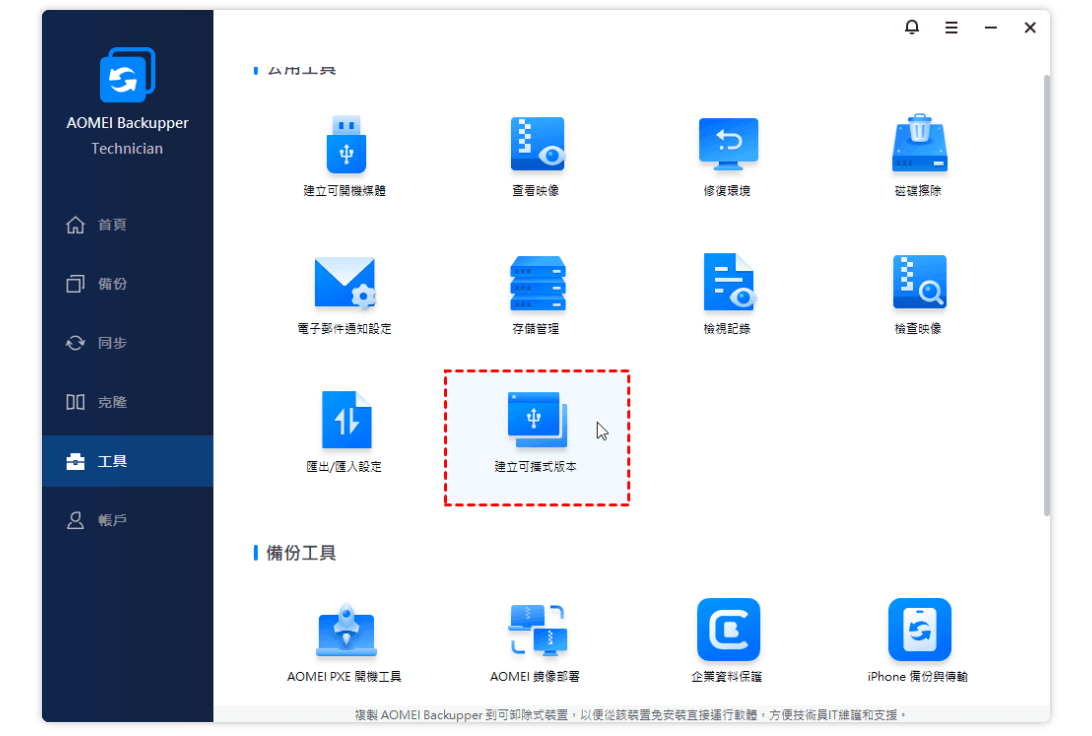Go to the 首頁 home page
This screenshot has width=1092, height=736.
127,225
